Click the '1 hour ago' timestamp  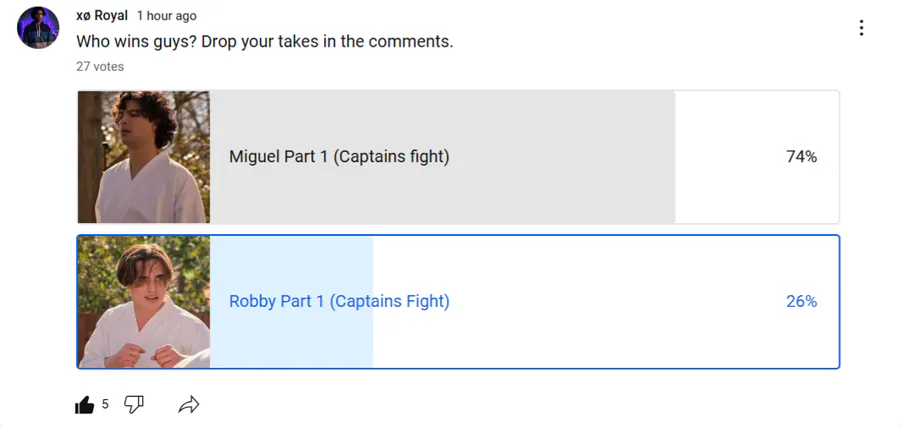tap(167, 16)
